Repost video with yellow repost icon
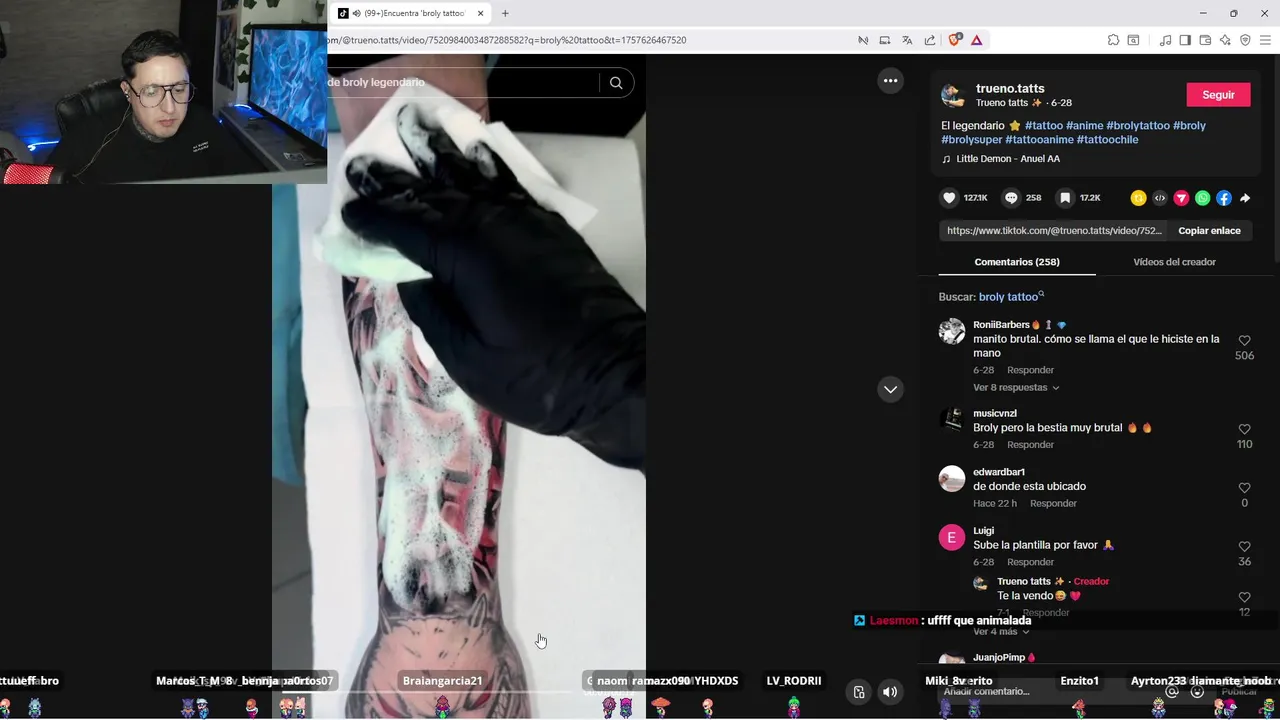 (x=1138, y=198)
